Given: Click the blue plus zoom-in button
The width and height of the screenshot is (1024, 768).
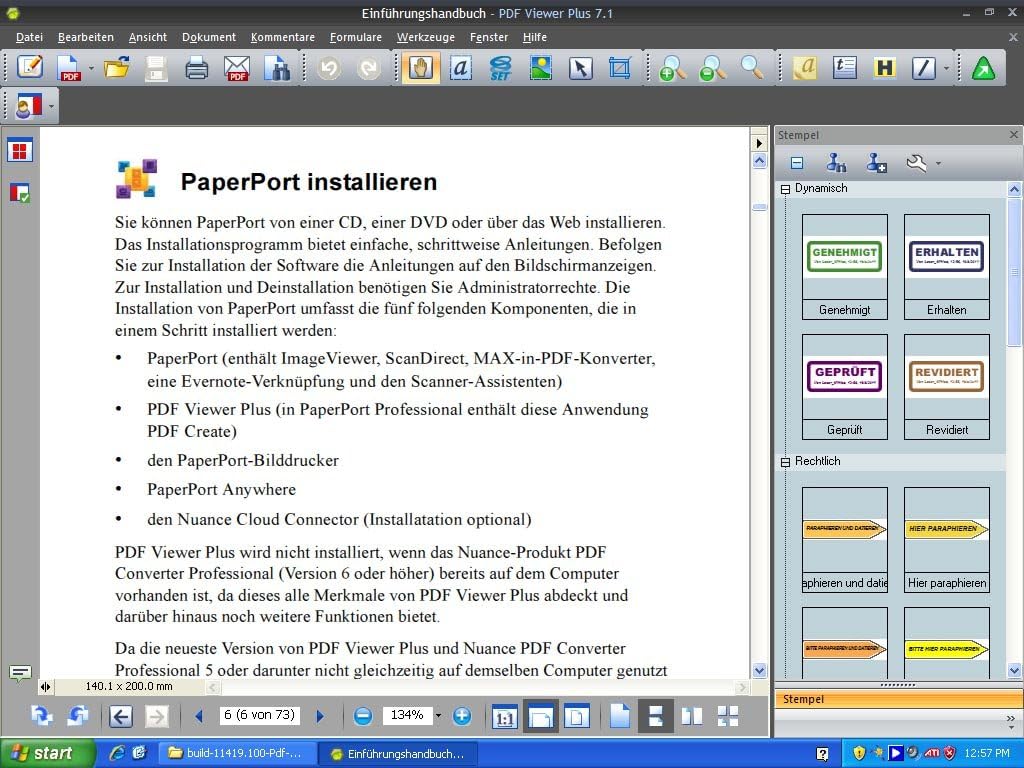Looking at the screenshot, I should (462, 716).
